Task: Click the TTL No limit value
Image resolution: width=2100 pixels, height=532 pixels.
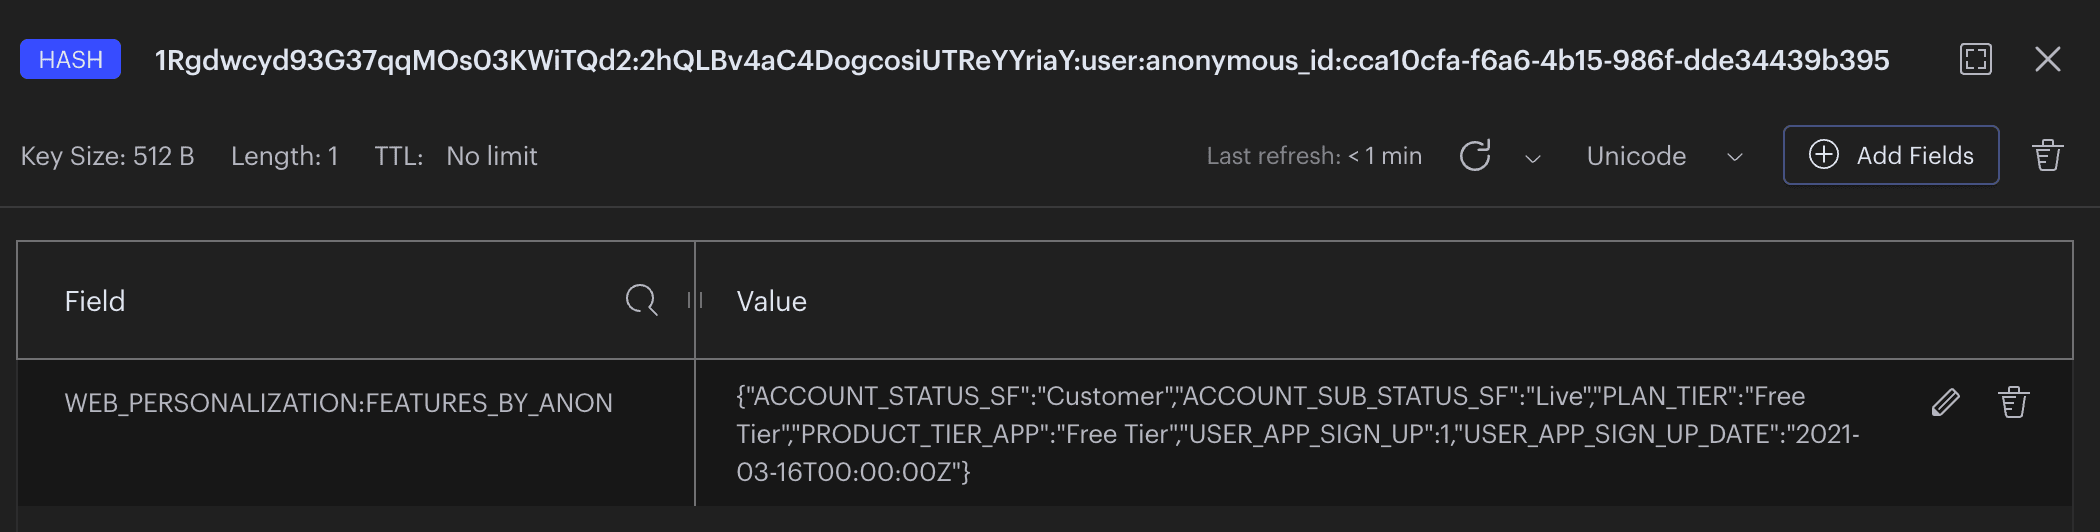Action: click(491, 156)
